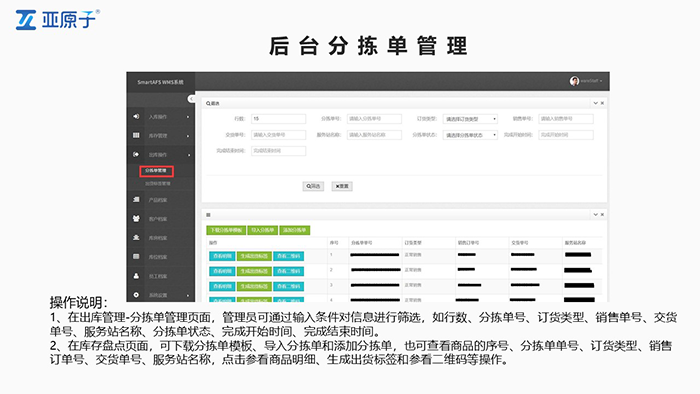
Task: Click the 入库操作 sidebar icon
Action: 136,116
